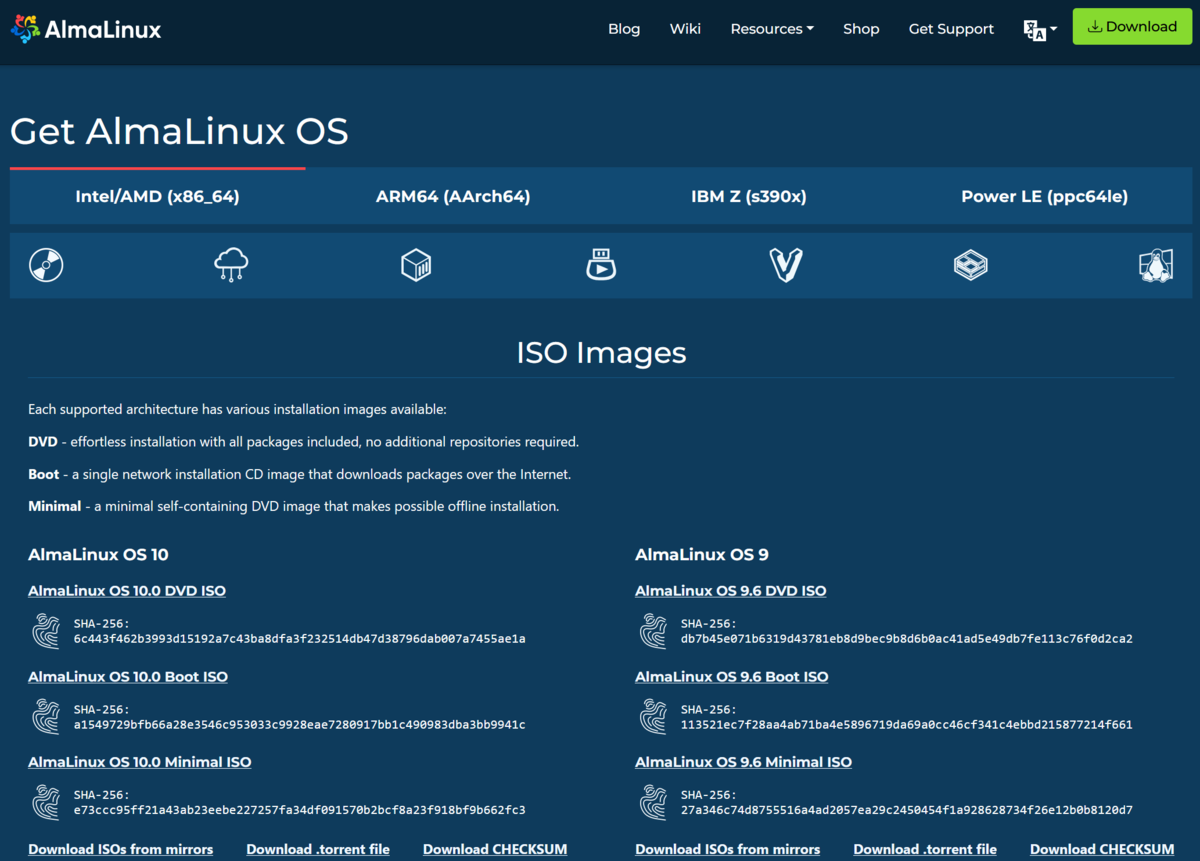Switch to Power LE (ppc64le) tab

click(1045, 197)
